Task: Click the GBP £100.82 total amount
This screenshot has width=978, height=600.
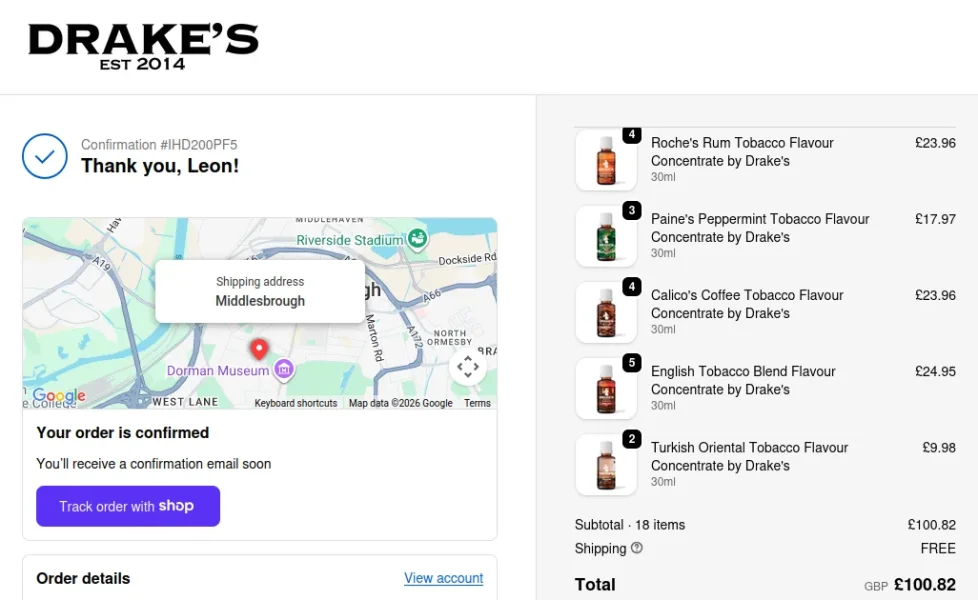Action: tap(910, 584)
